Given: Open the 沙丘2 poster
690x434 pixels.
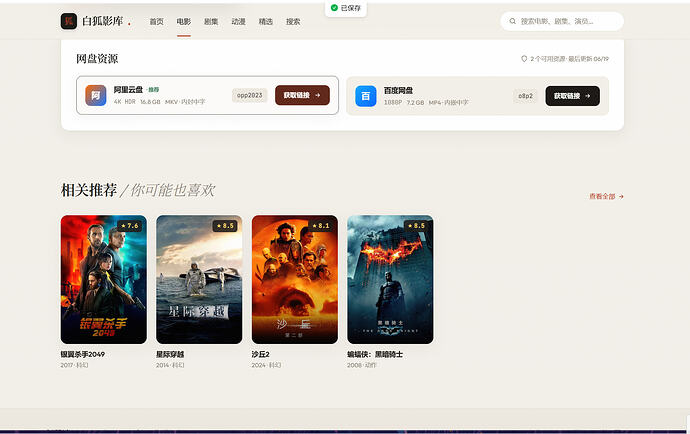Looking at the screenshot, I should coord(295,280).
